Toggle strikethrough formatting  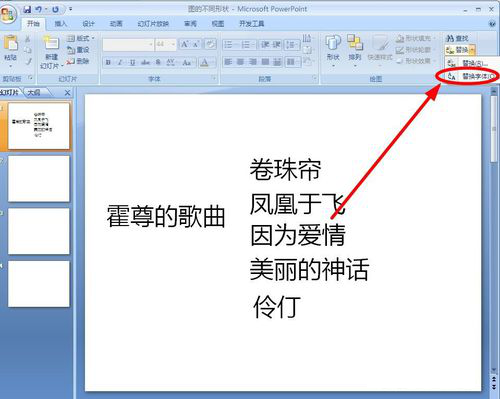[x=145, y=62]
